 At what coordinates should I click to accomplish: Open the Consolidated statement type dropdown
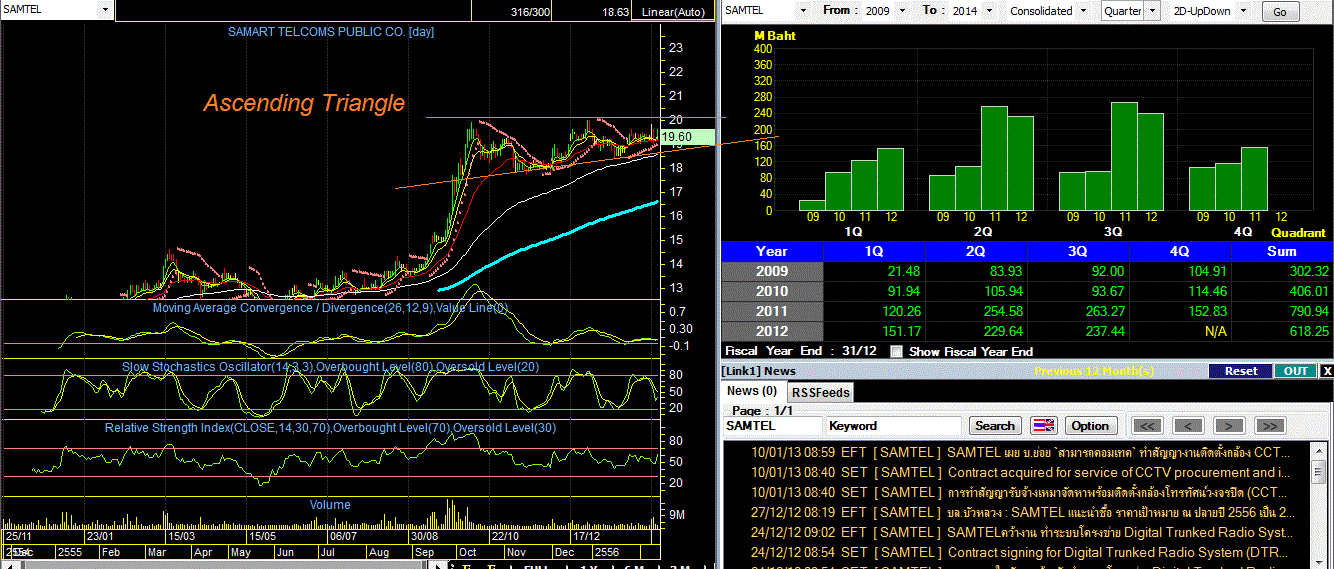tap(1081, 11)
